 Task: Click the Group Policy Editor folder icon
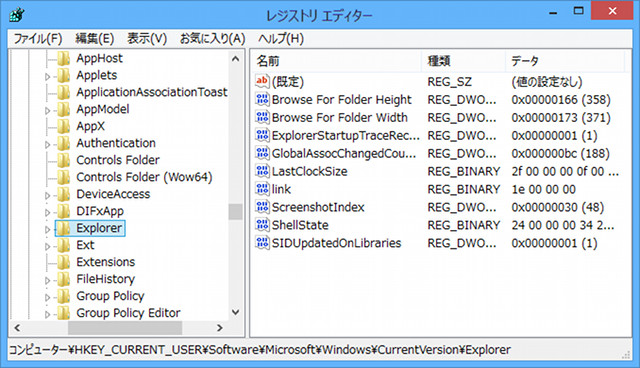(x=64, y=313)
